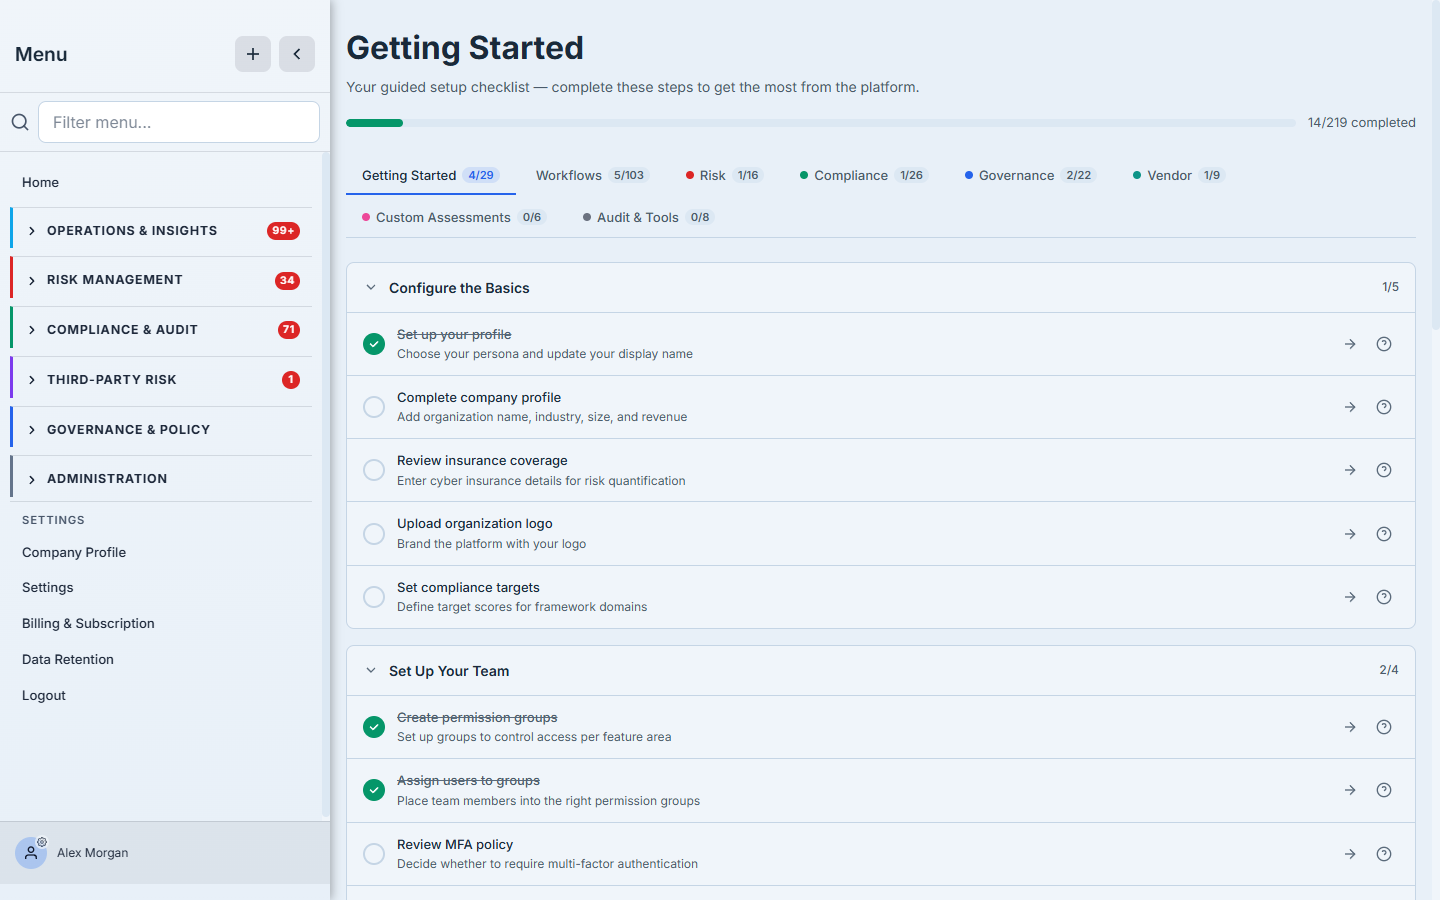This screenshot has height=900, width=1440.
Task: Open help icon for Upload organization logo
Action: click(1384, 534)
